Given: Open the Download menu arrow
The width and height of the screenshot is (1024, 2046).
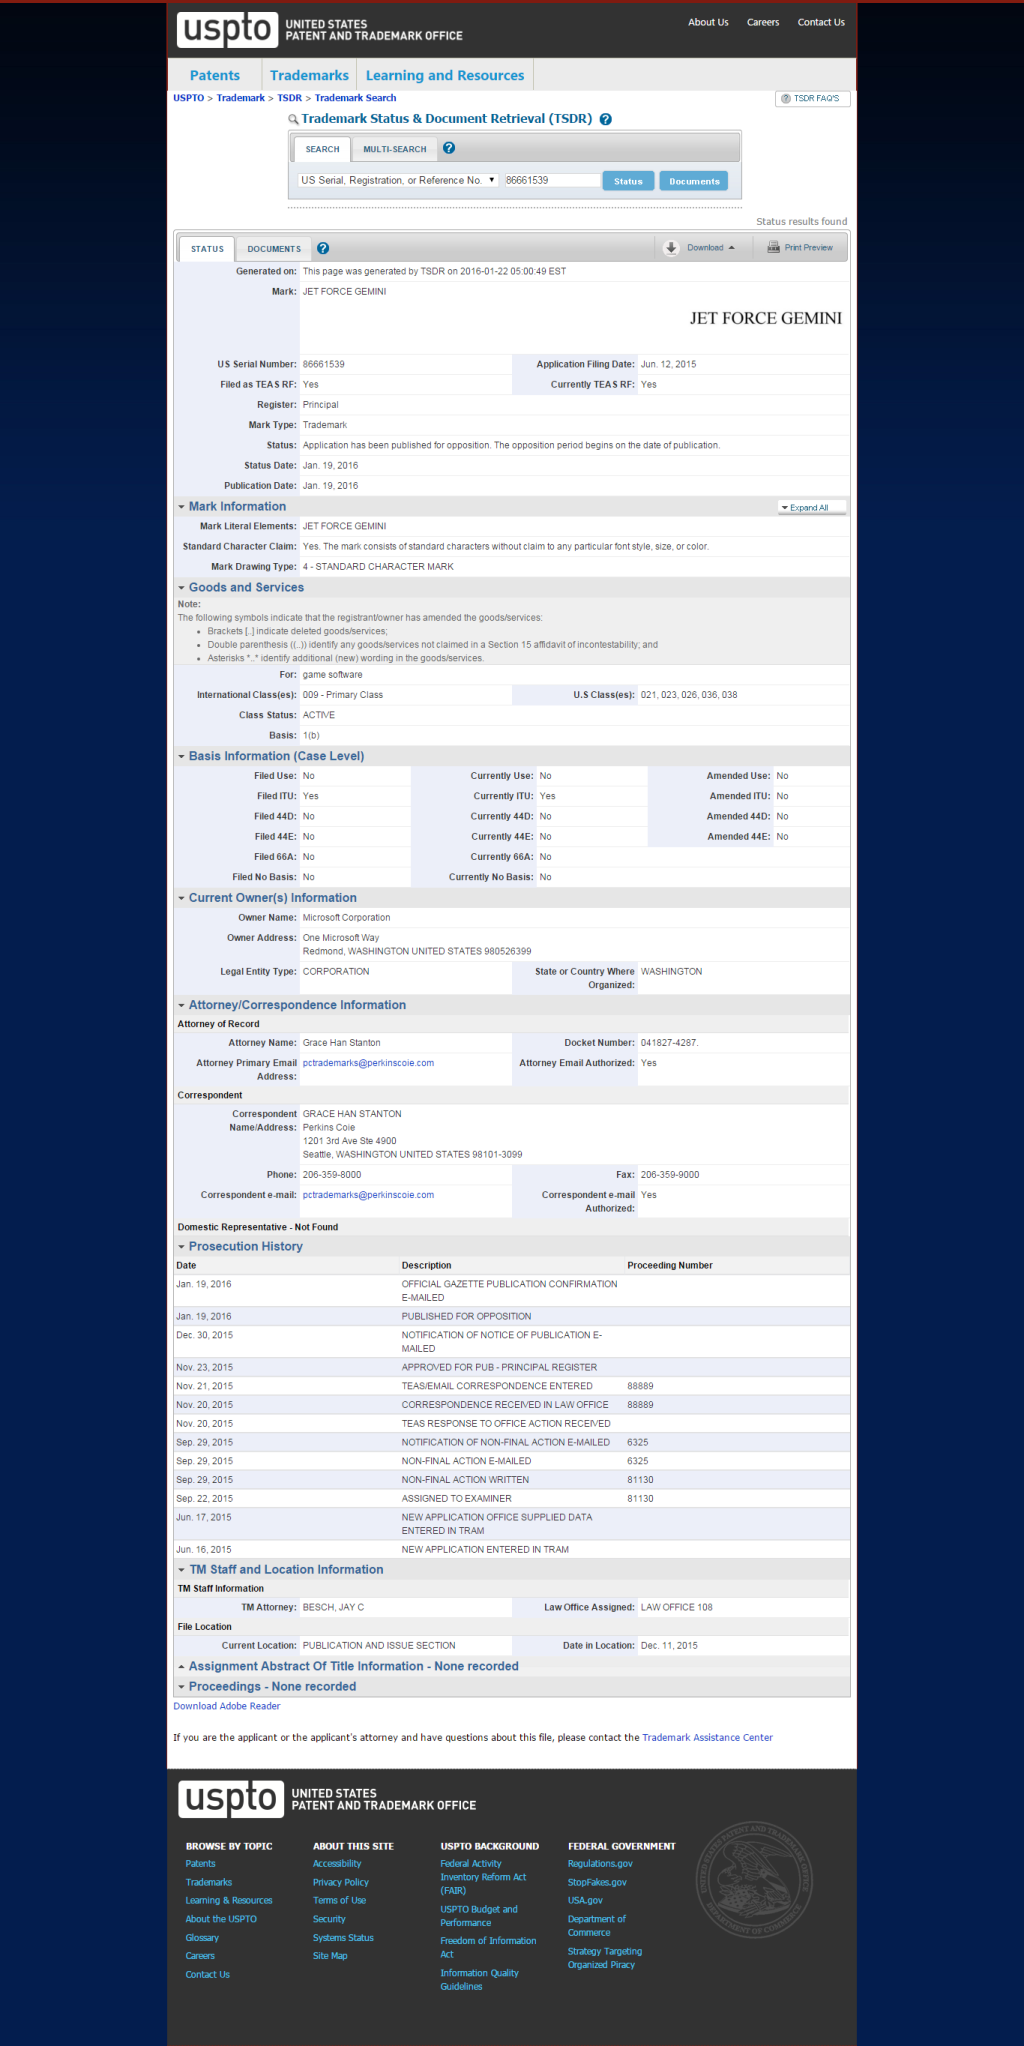Looking at the screenshot, I should [732, 248].
